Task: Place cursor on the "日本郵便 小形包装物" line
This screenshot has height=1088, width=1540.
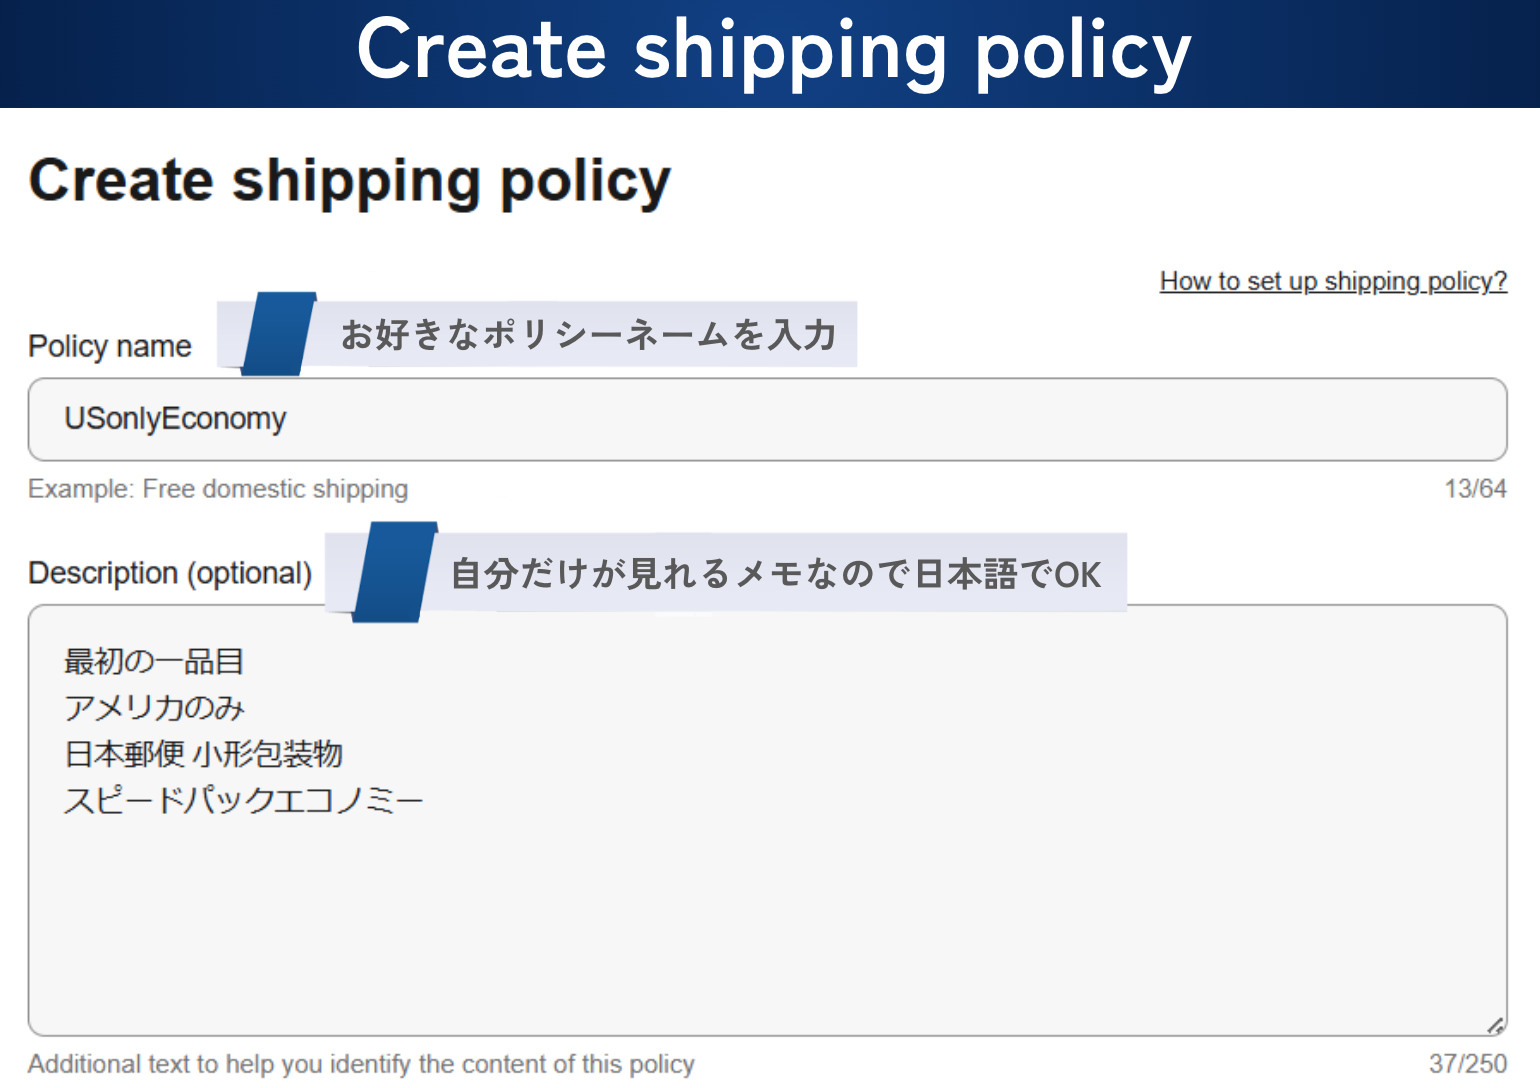Action: (x=203, y=754)
